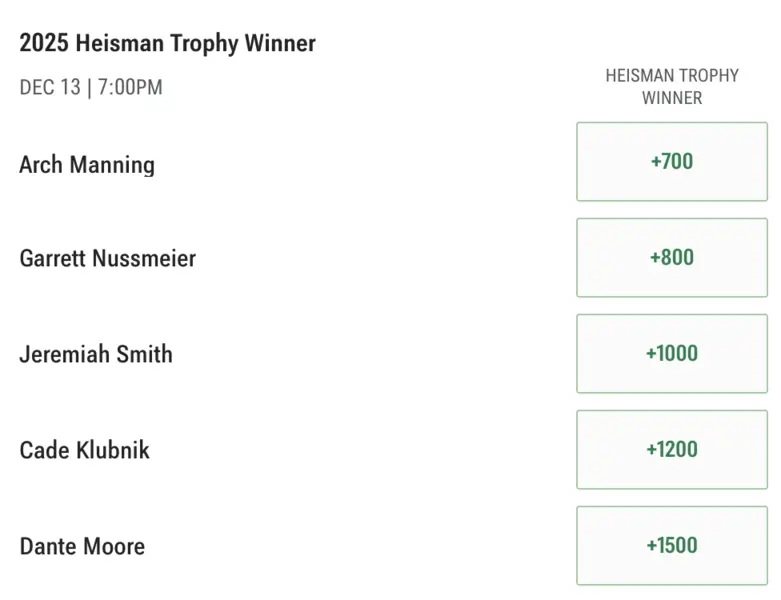Pick the +1200 odds button

671,449
